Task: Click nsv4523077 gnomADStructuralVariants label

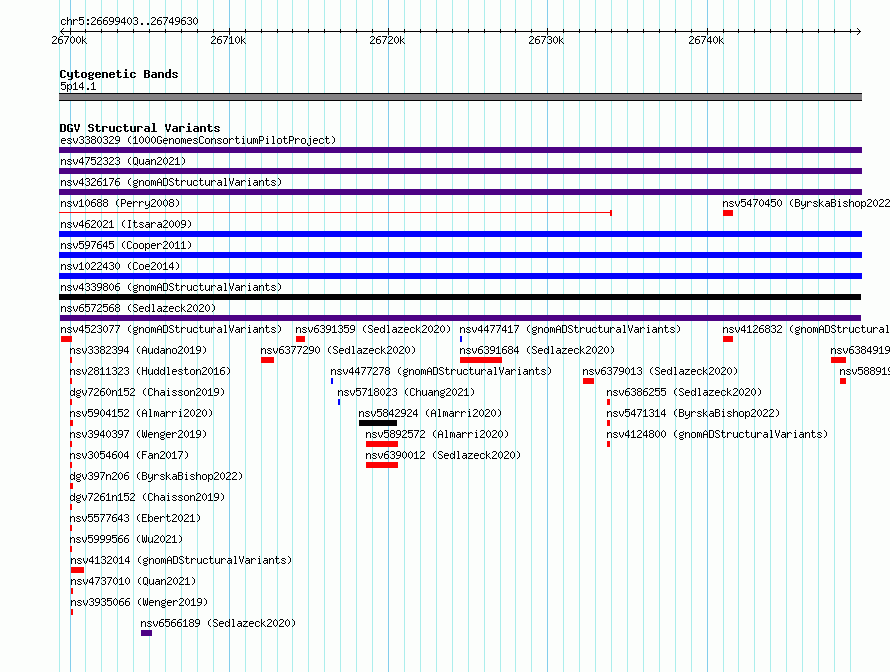Action: (171, 329)
